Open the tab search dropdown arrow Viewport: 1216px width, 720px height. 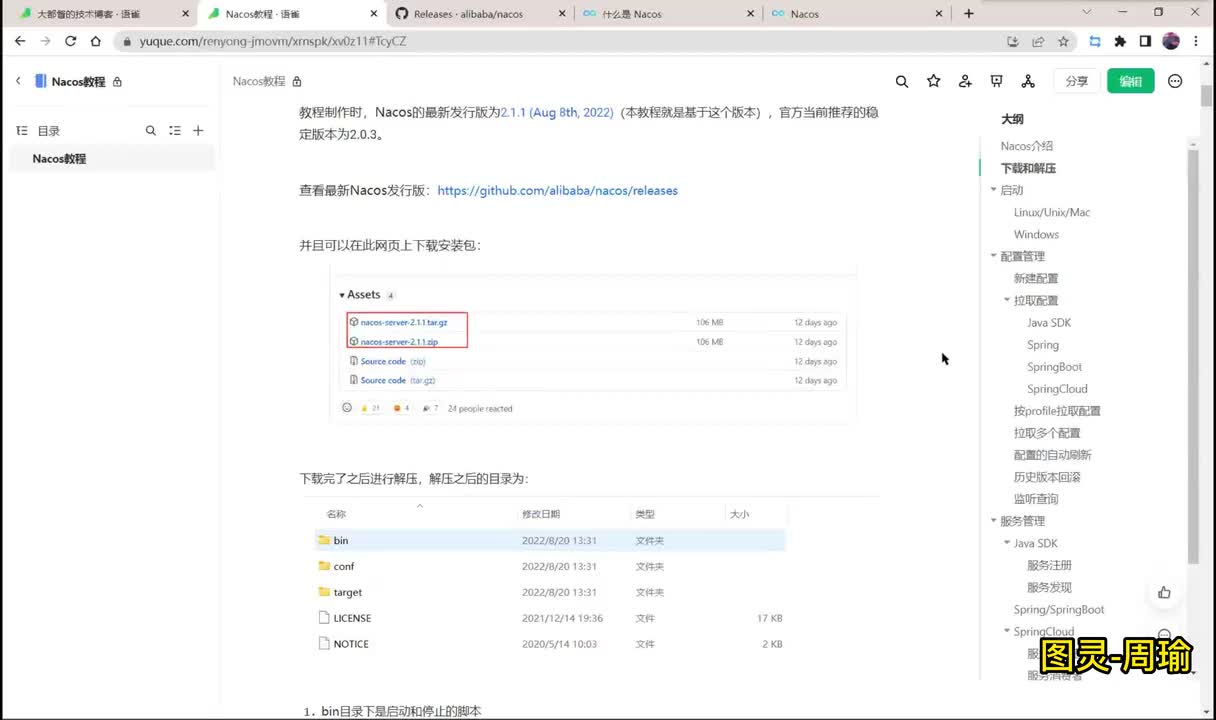click(x=1087, y=12)
